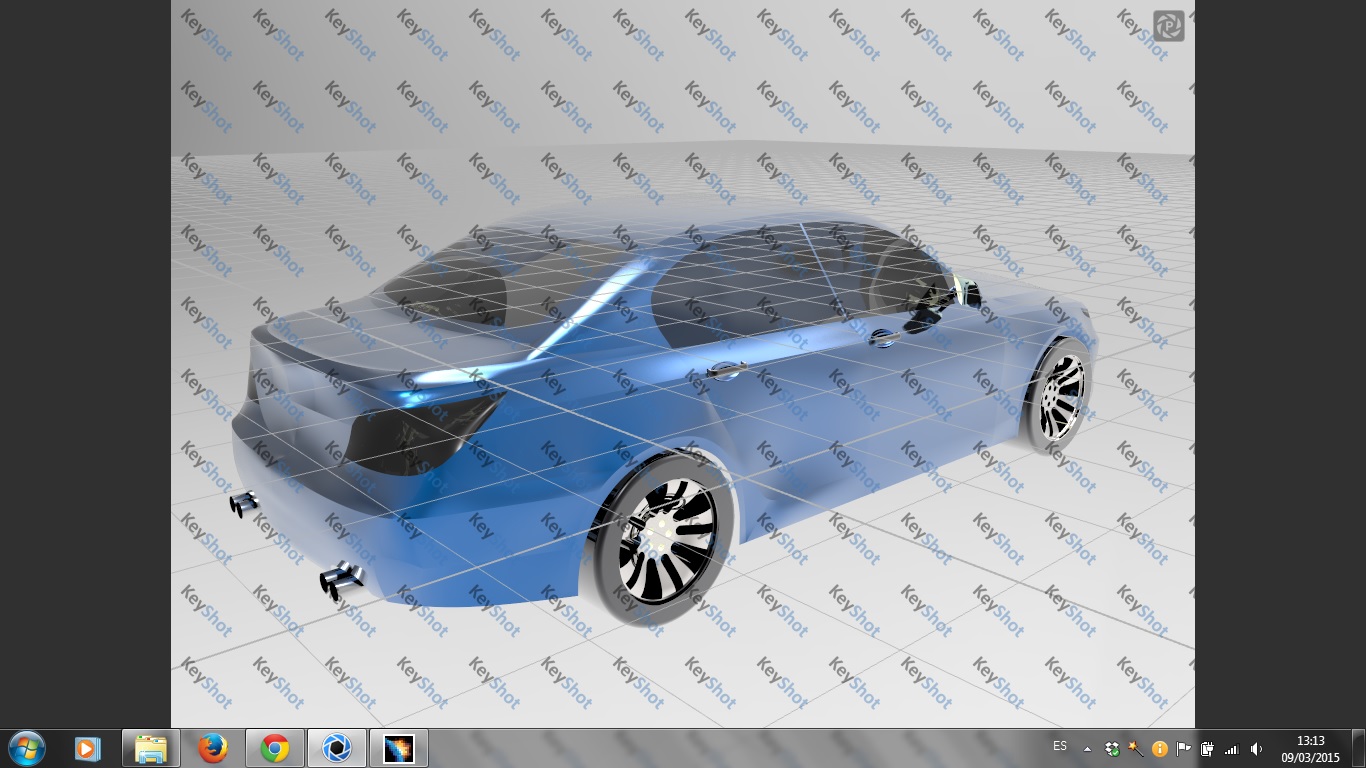Open the orange info tray icon
This screenshot has height=768, width=1366.
(1160, 748)
